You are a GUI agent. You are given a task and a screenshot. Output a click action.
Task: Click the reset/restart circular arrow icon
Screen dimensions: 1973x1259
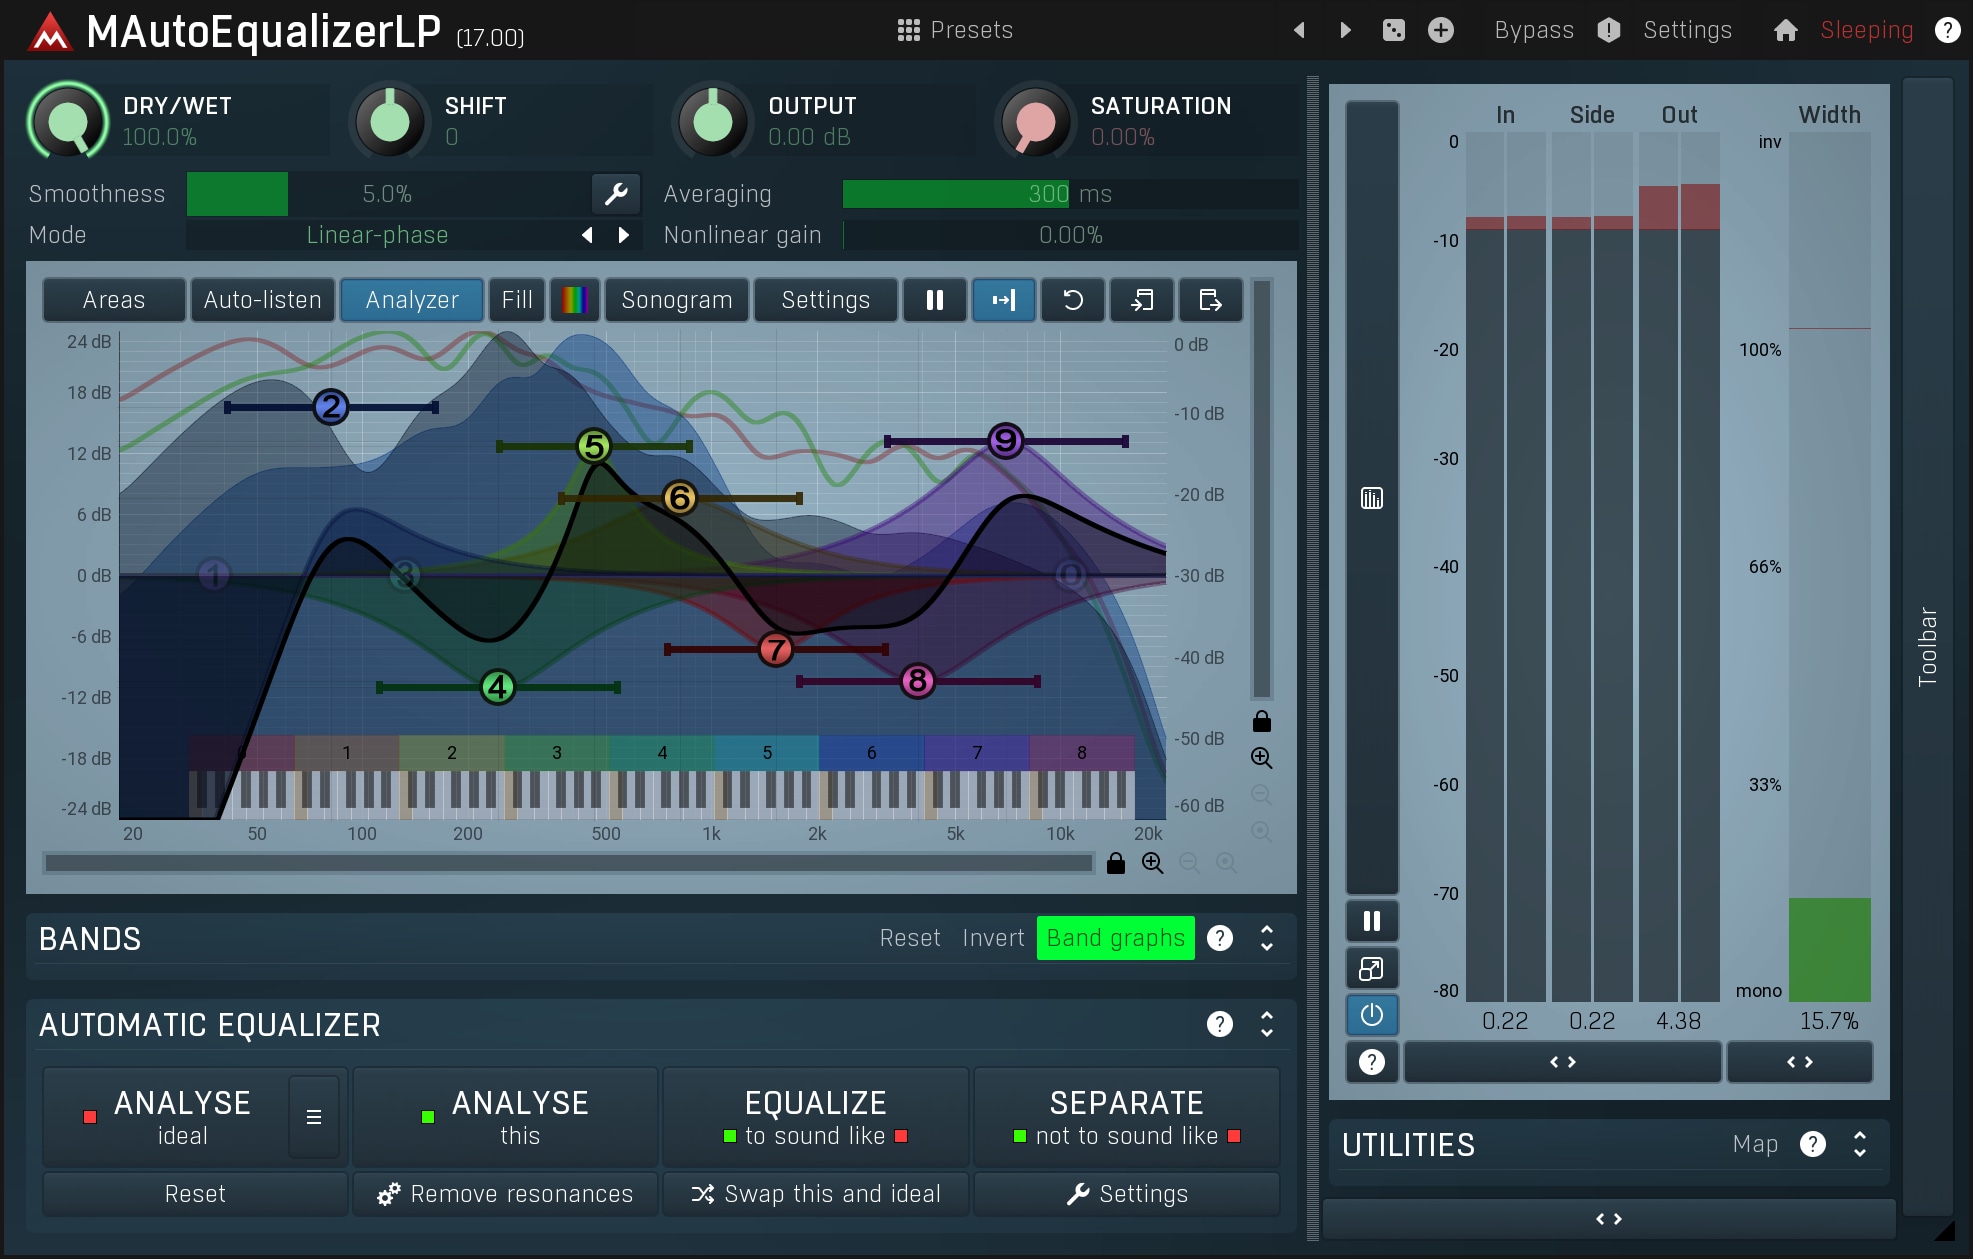coord(1073,300)
